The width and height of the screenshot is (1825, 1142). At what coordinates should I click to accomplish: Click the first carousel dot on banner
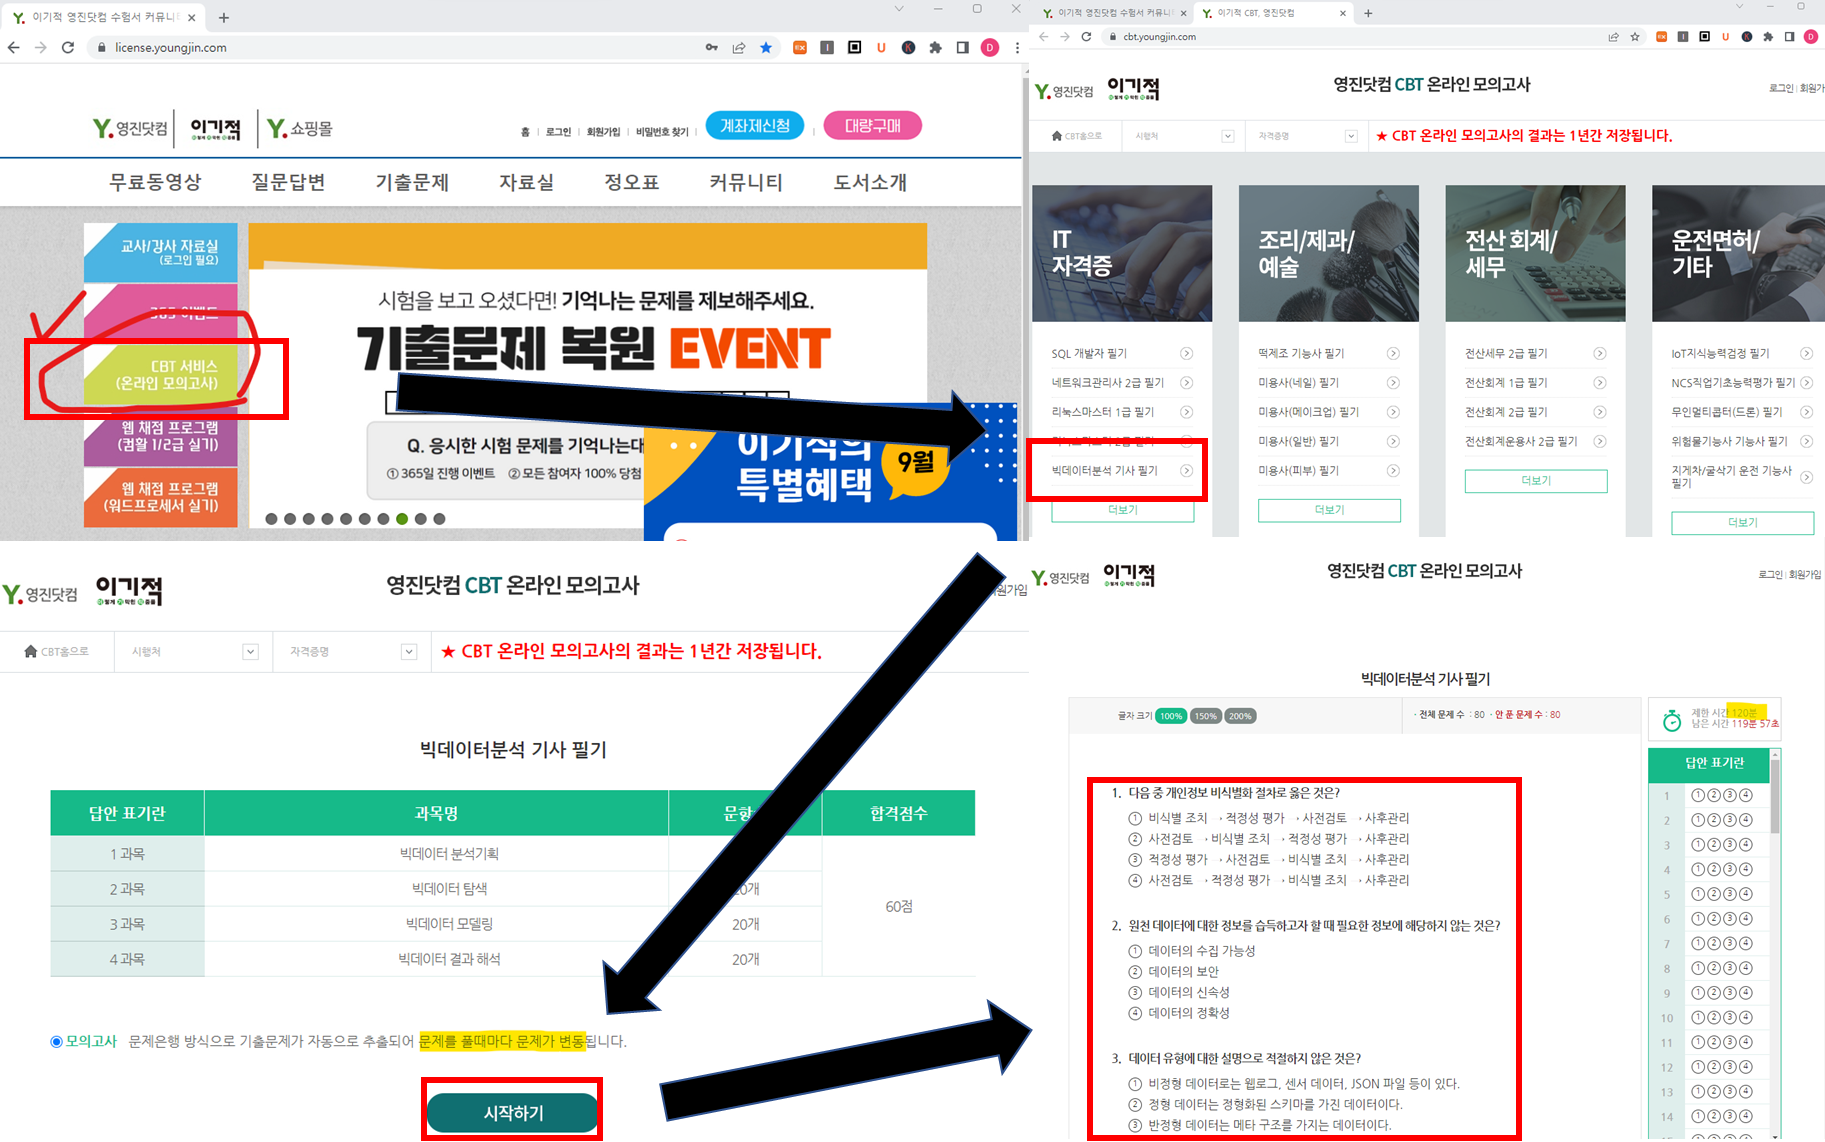[x=271, y=519]
